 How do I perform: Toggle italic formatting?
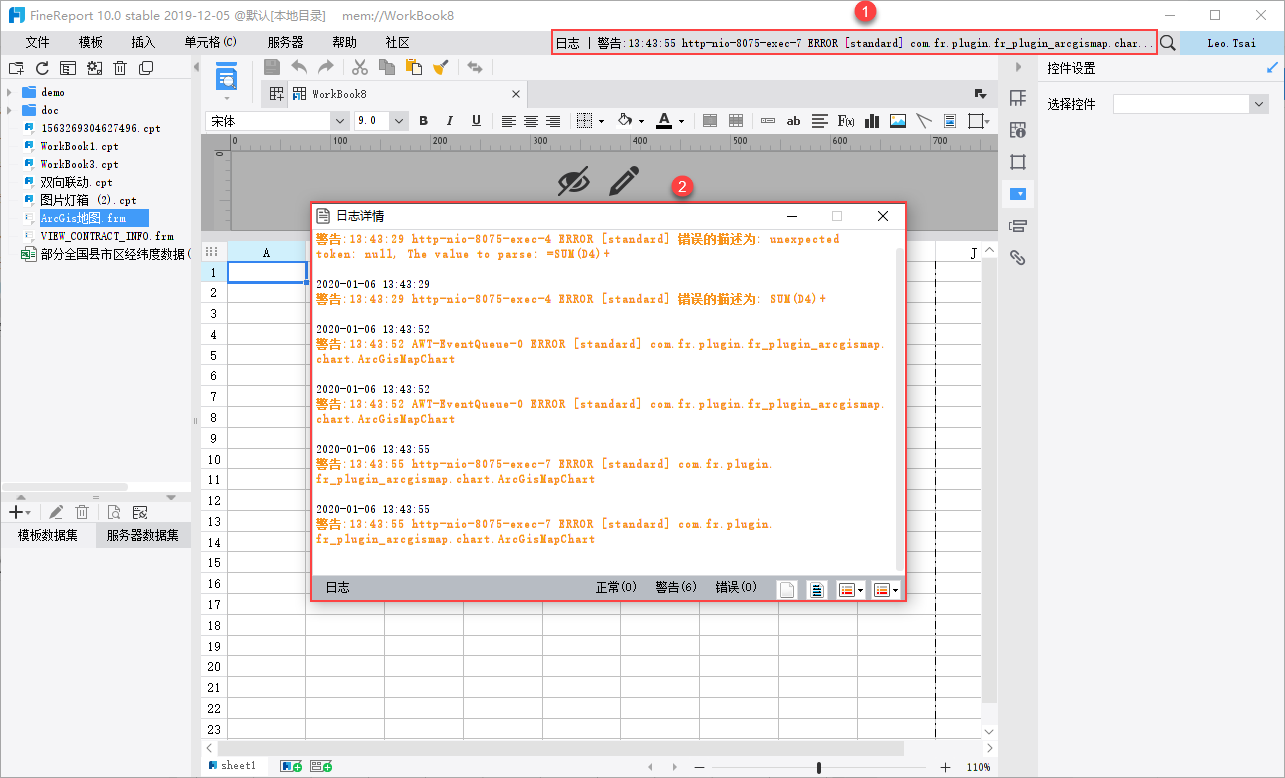(x=449, y=121)
